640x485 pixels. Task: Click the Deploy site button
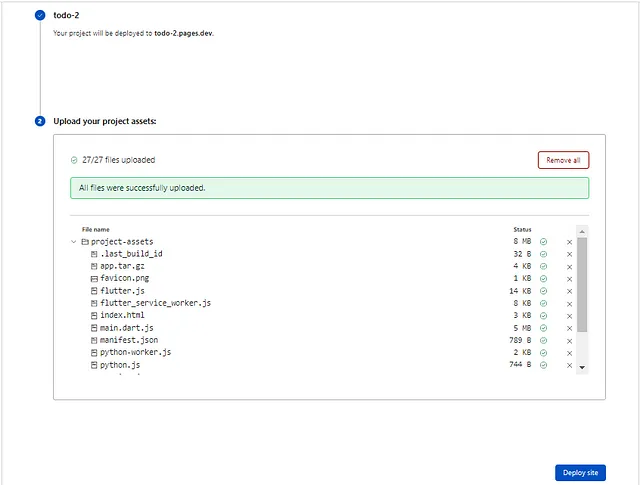pos(580,473)
